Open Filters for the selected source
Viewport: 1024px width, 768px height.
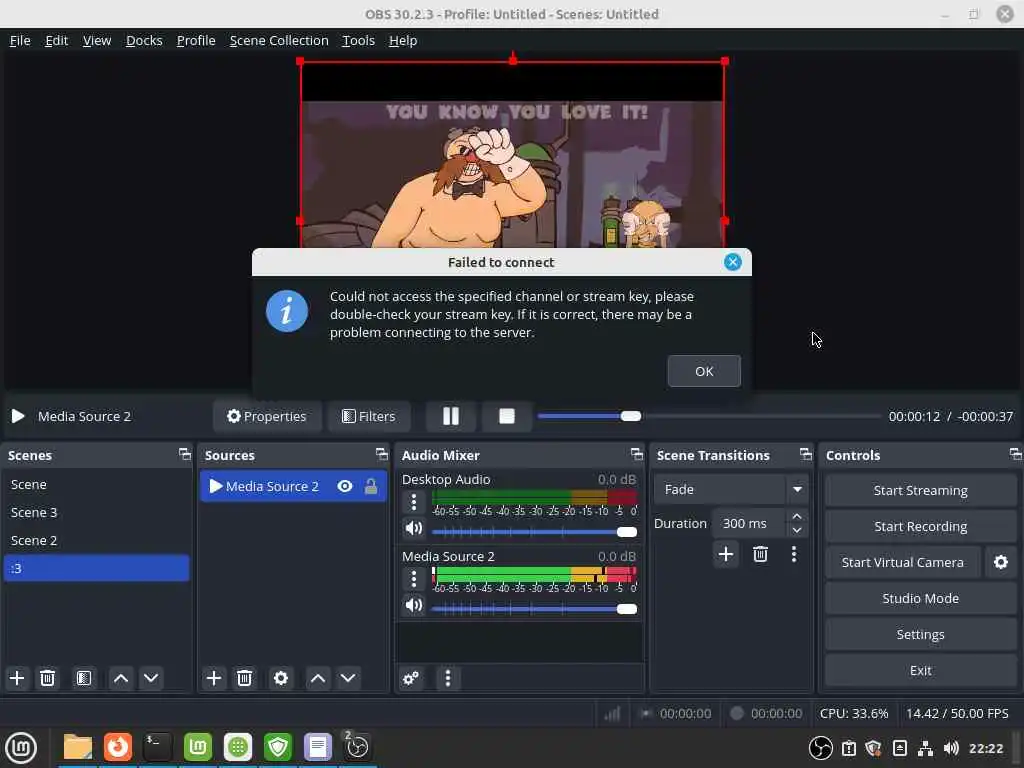pyautogui.click(x=369, y=416)
